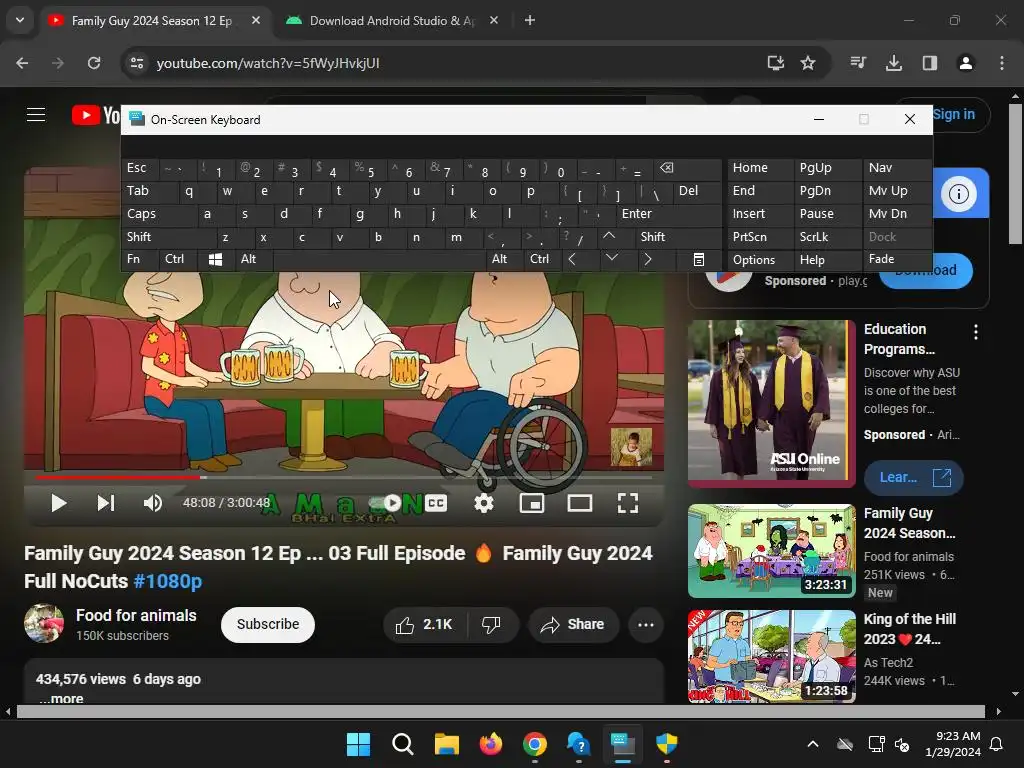Image resolution: width=1024 pixels, height=768 pixels.
Task: Open Chrome three-dot menu
Action: (1001, 63)
